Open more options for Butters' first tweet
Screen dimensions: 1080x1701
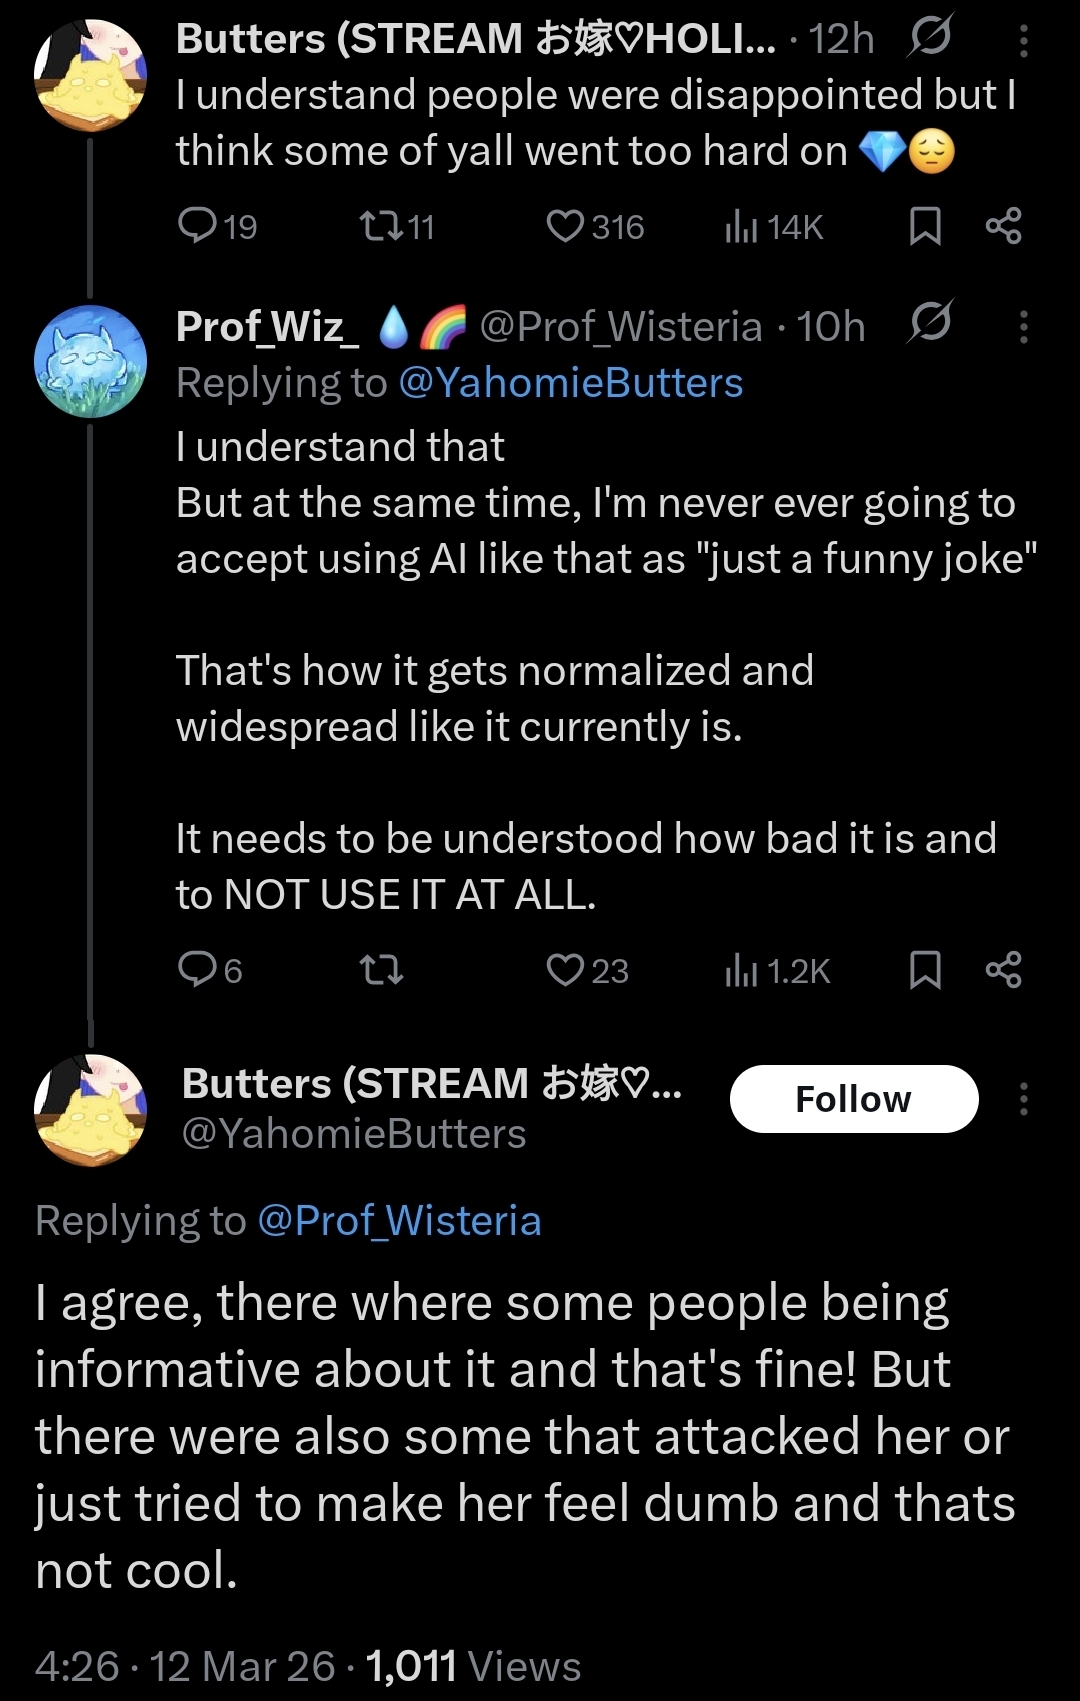click(x=1023, y=40)
